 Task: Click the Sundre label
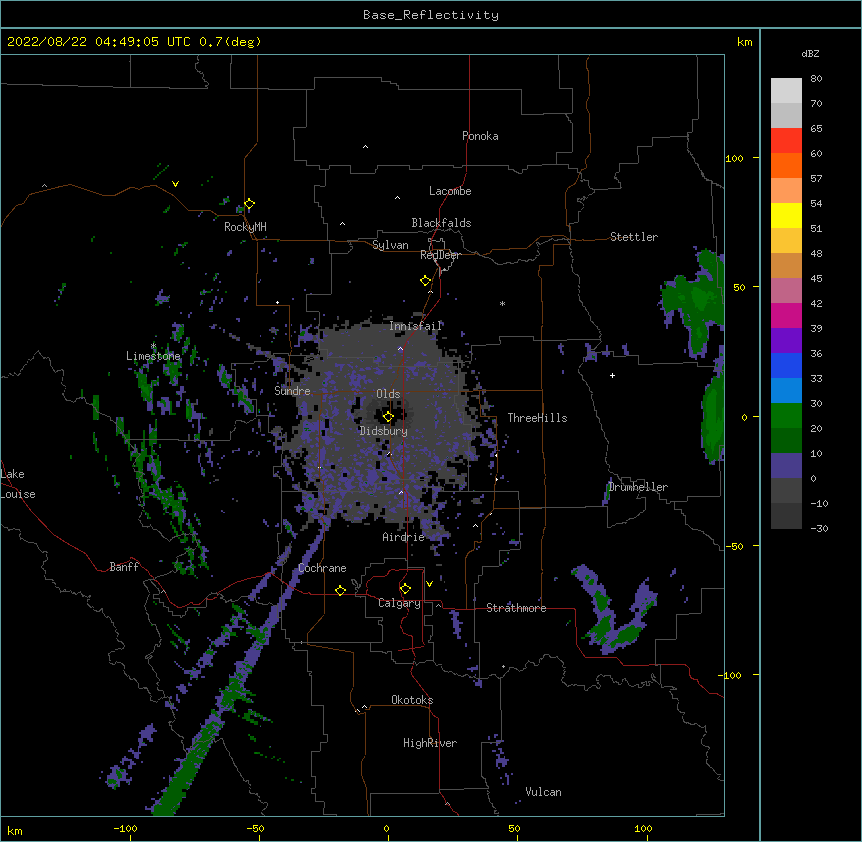pyautogui.click(x=292, y=391)
